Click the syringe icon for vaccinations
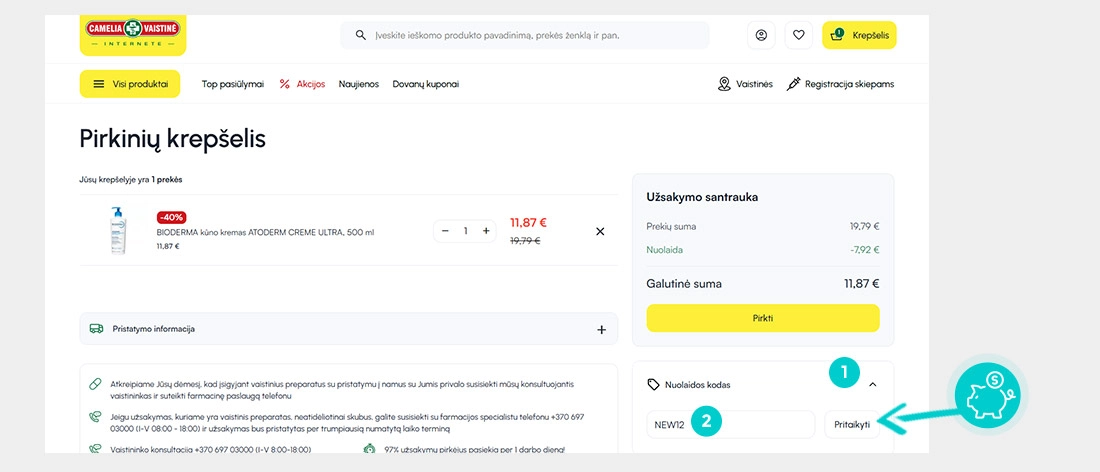Screen dimensions: 1100x472 pyautogui.click(x=793, y=84)
